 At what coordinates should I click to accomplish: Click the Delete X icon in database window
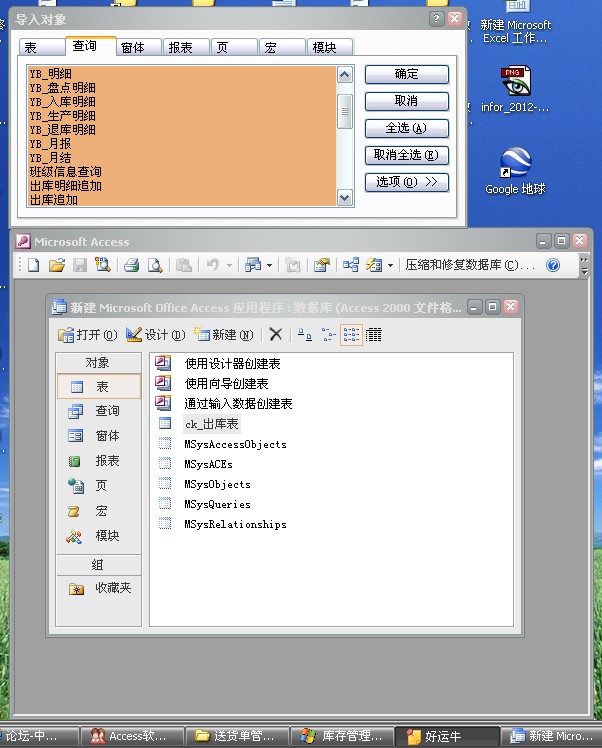276,334
